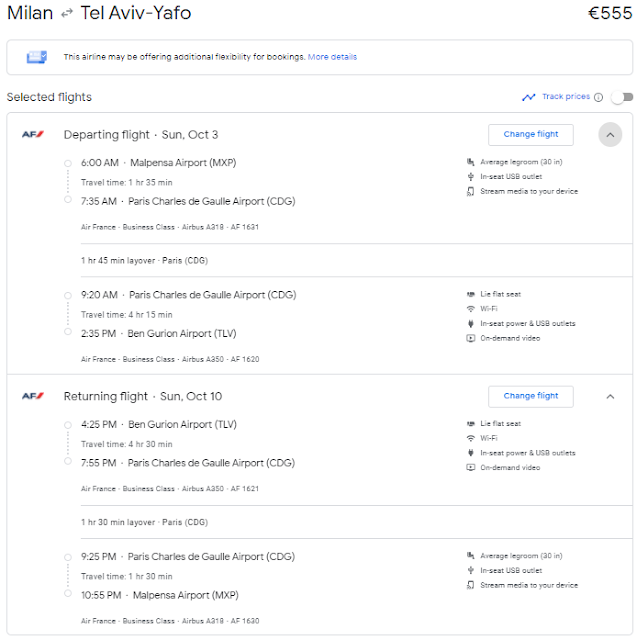Click the 9:25 PM Paris Charles de Gaulle departure
The width and height of the screenshot is (637, 640).
point(188,557)
